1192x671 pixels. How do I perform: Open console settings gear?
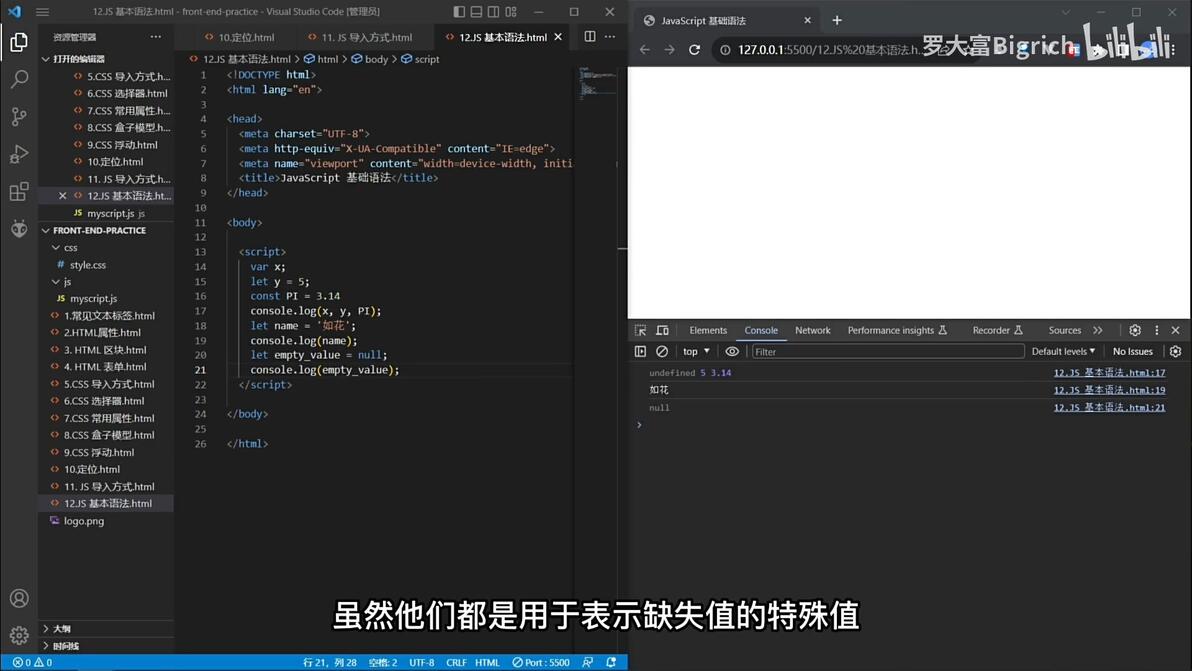pos(1175,352)
